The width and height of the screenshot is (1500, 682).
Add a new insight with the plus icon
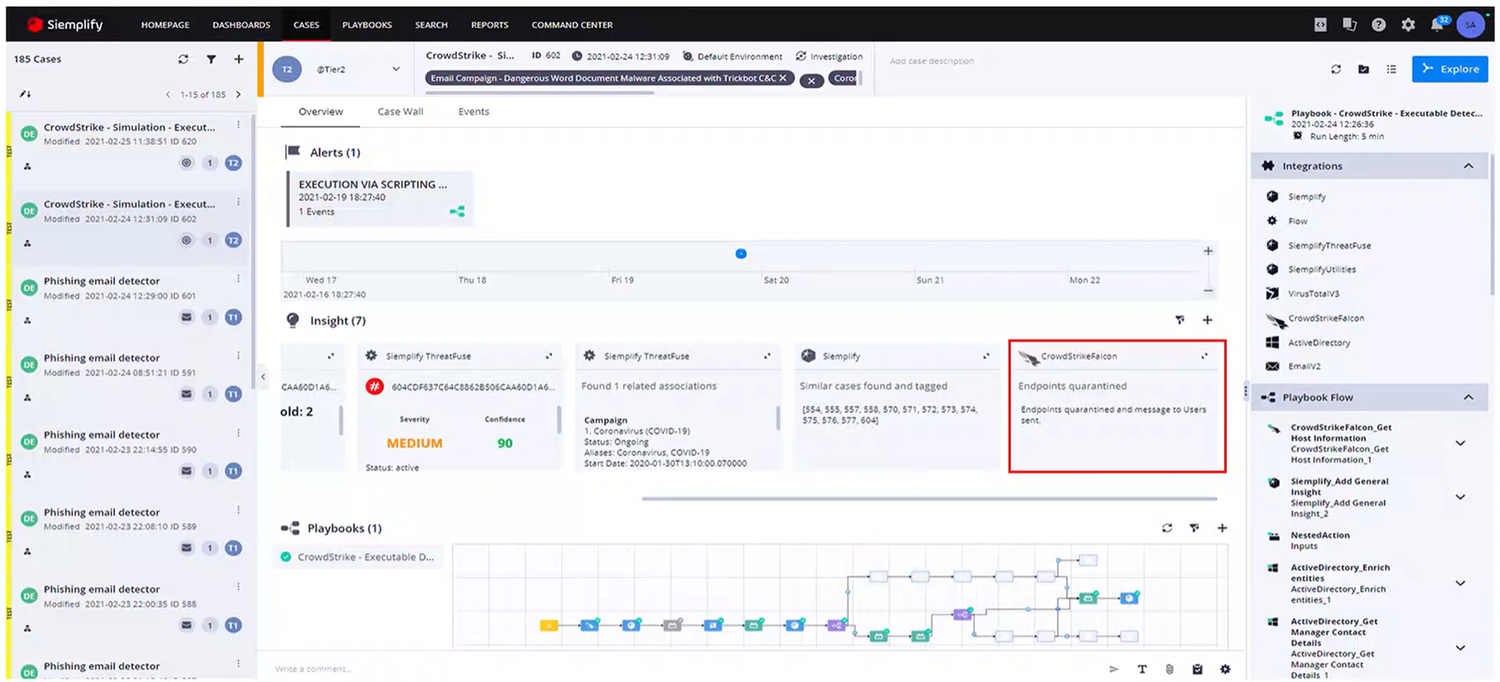click(x=1207, y=320)
